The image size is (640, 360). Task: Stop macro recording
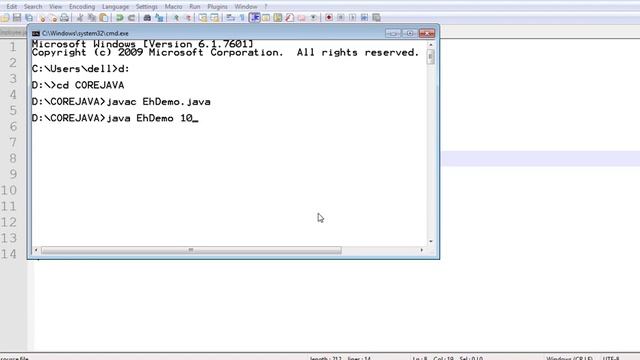340,18
